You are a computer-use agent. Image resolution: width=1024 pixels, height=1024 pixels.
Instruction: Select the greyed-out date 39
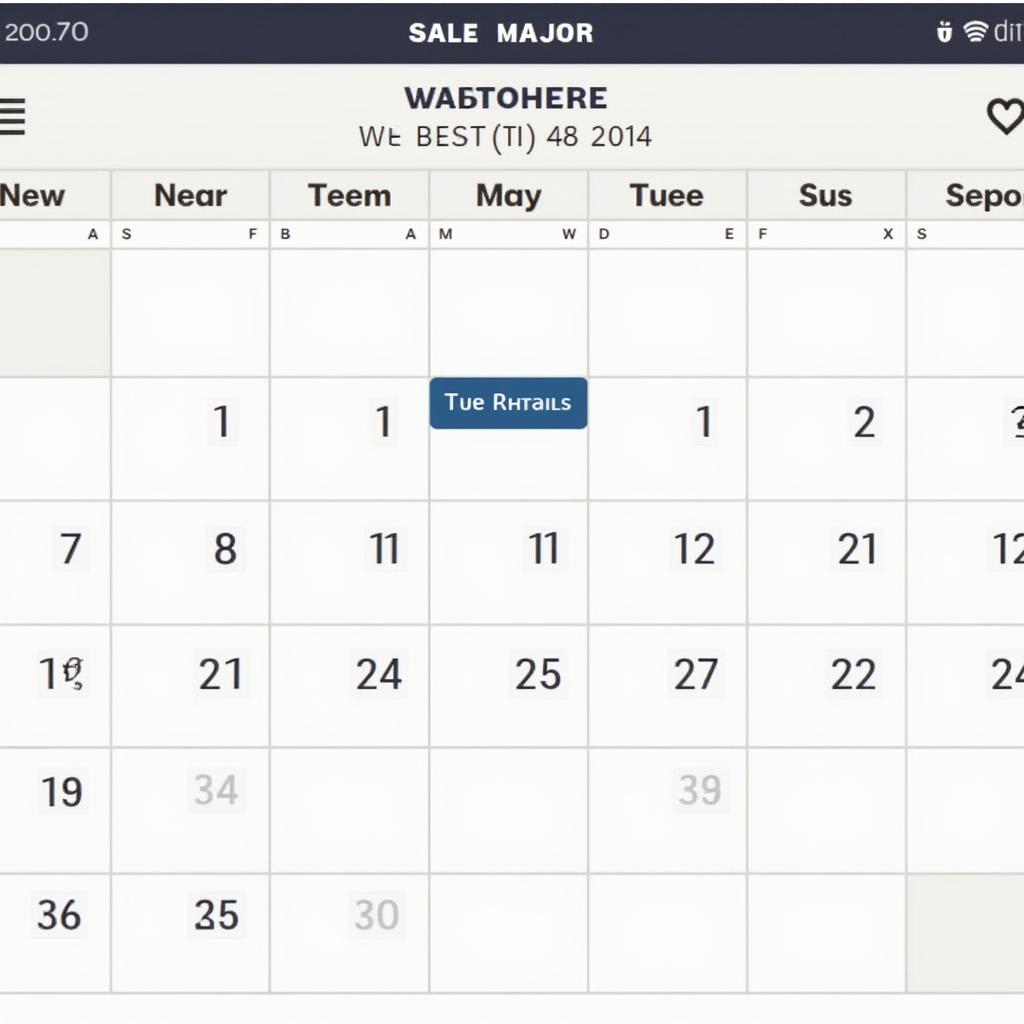coord(700,791)
